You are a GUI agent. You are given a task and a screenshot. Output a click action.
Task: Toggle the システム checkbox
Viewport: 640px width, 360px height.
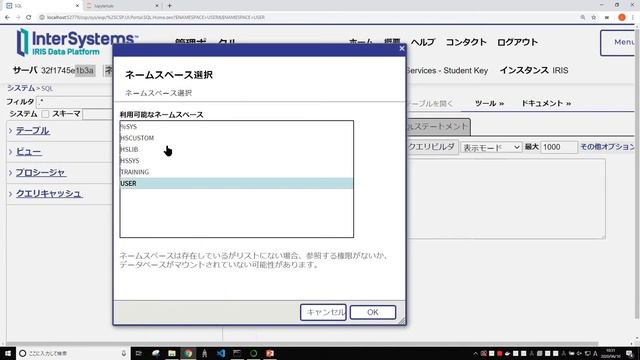click(45, 114)
